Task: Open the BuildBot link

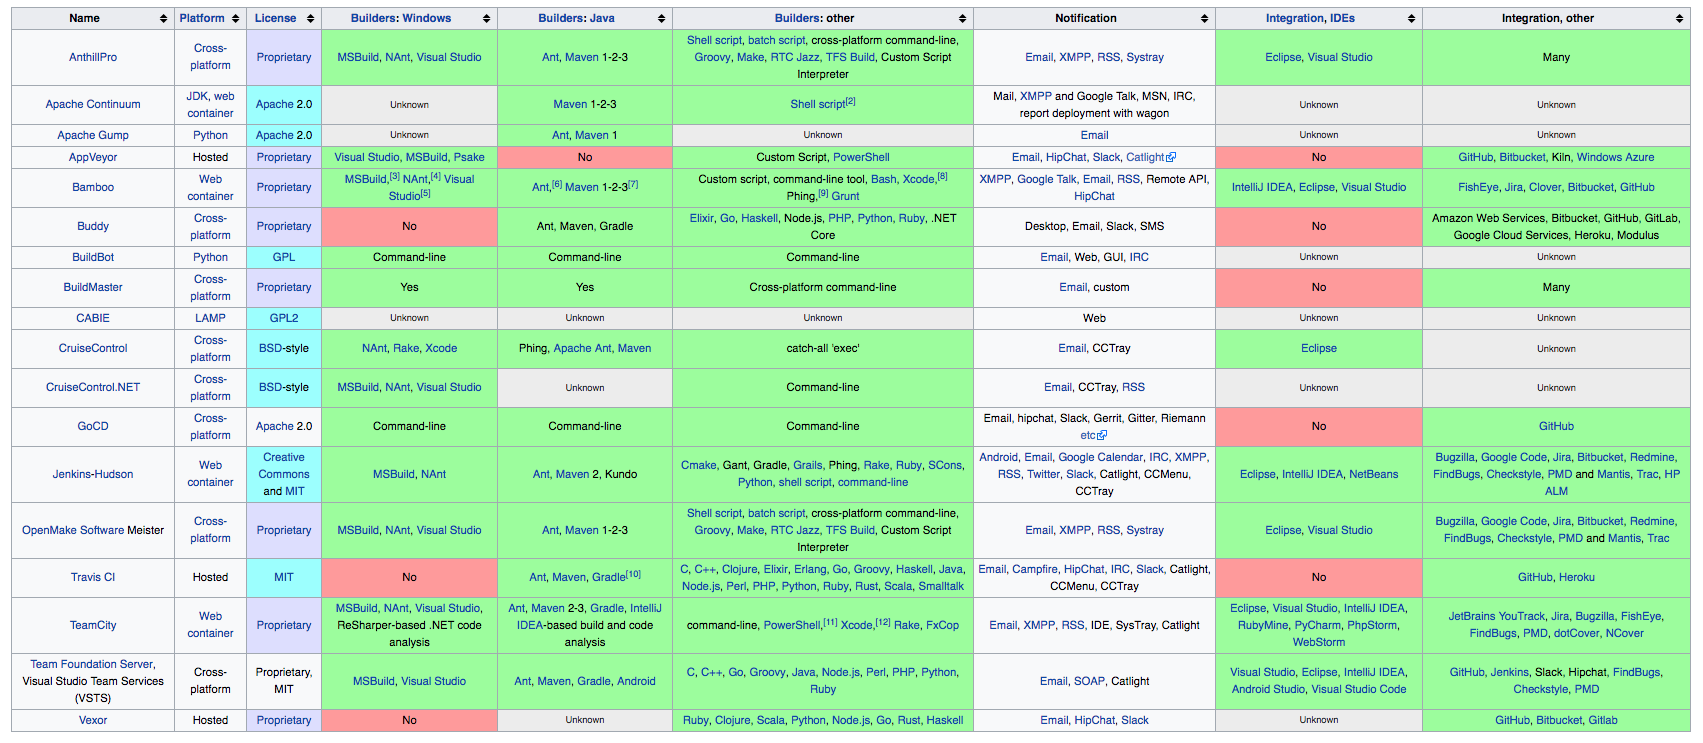Action: pos(93,257)
